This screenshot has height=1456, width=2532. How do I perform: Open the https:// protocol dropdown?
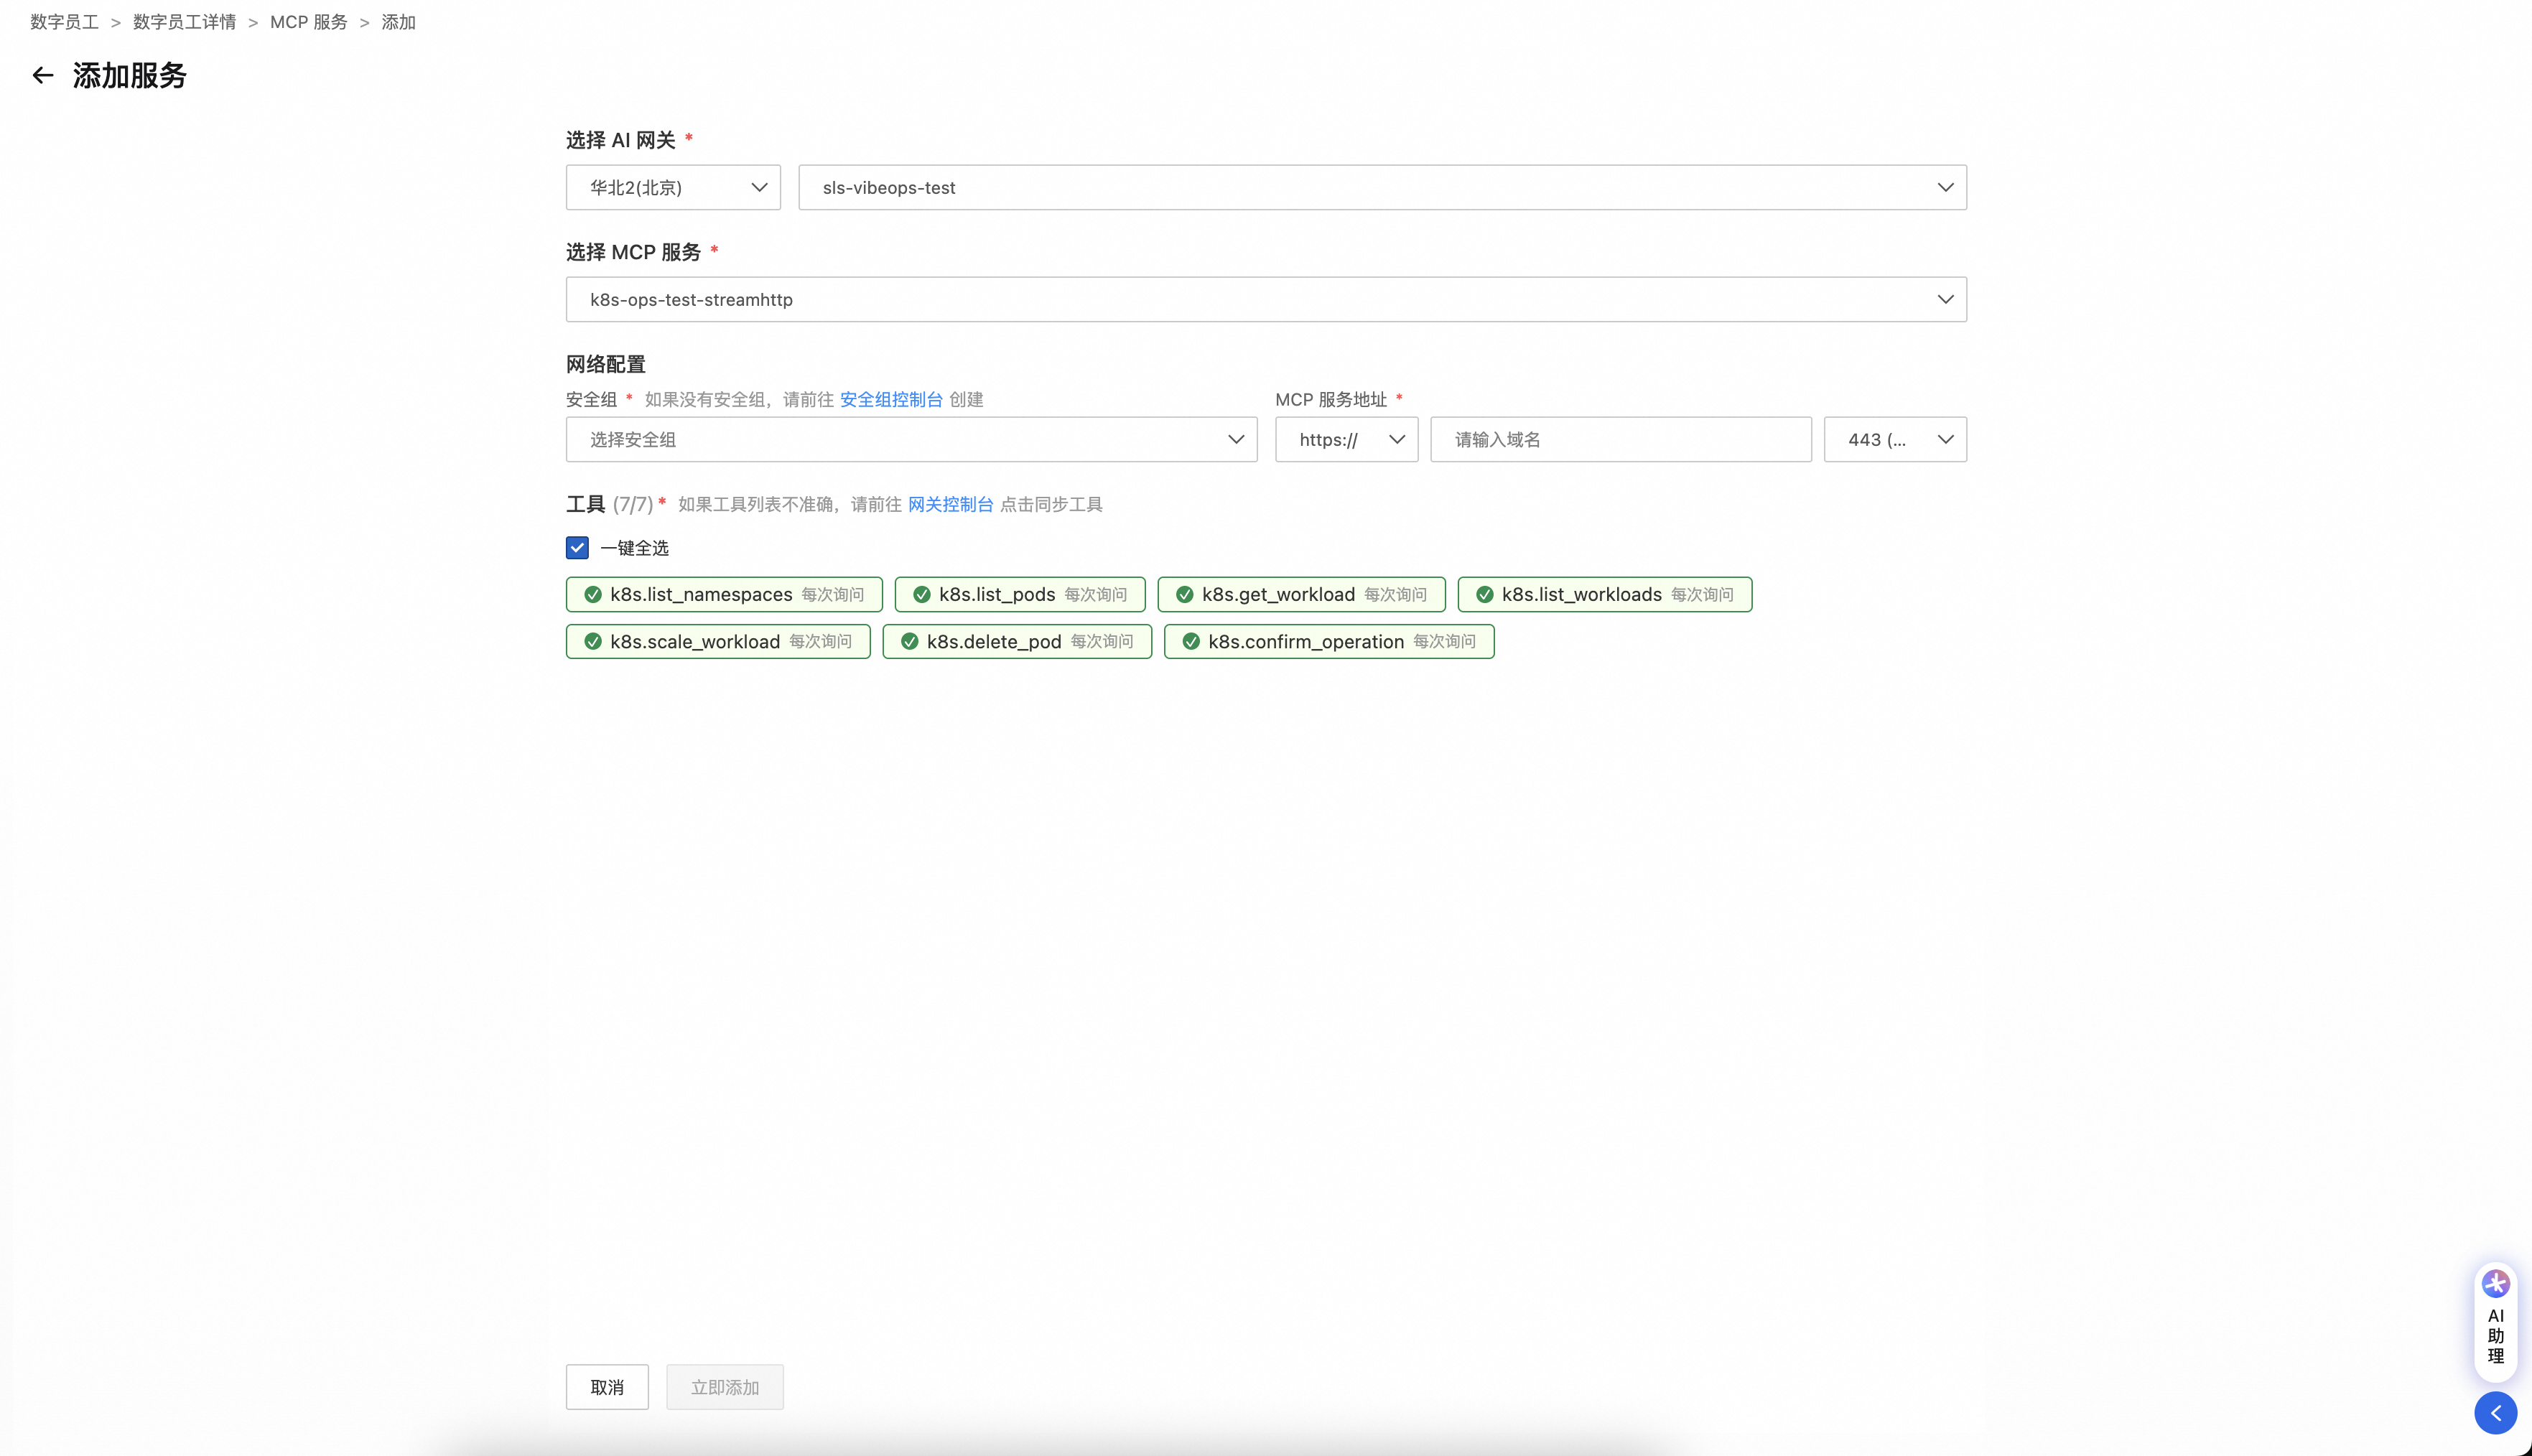[x=1345, y=440]
